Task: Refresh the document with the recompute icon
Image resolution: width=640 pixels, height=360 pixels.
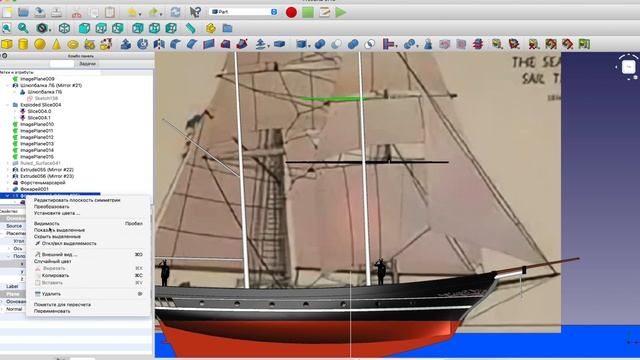Action: coord(176,12)
